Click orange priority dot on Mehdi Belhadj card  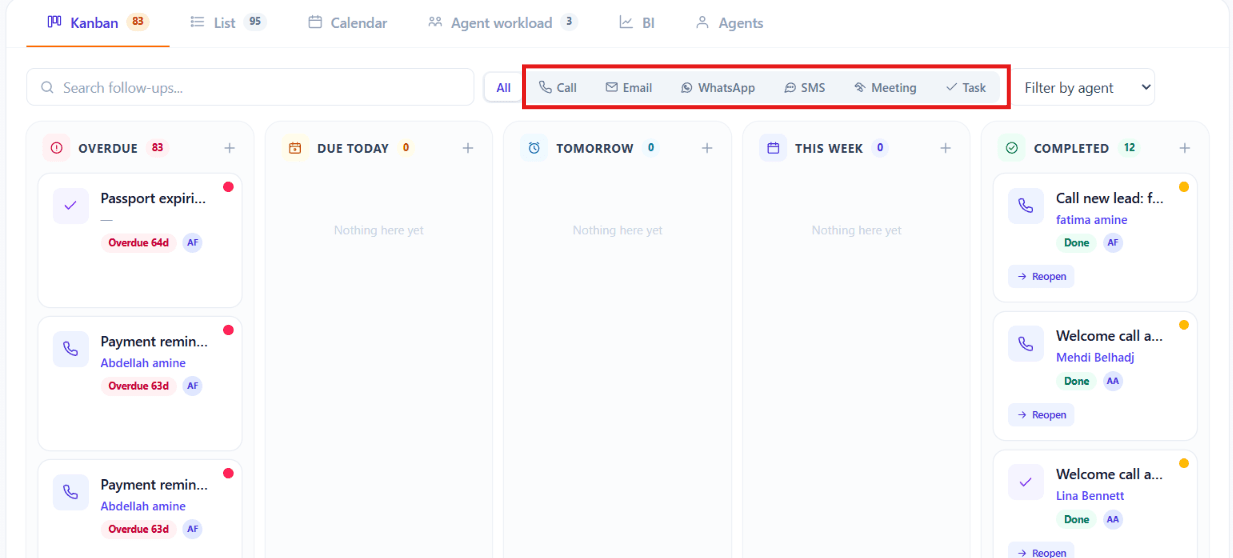(1184, 325)
